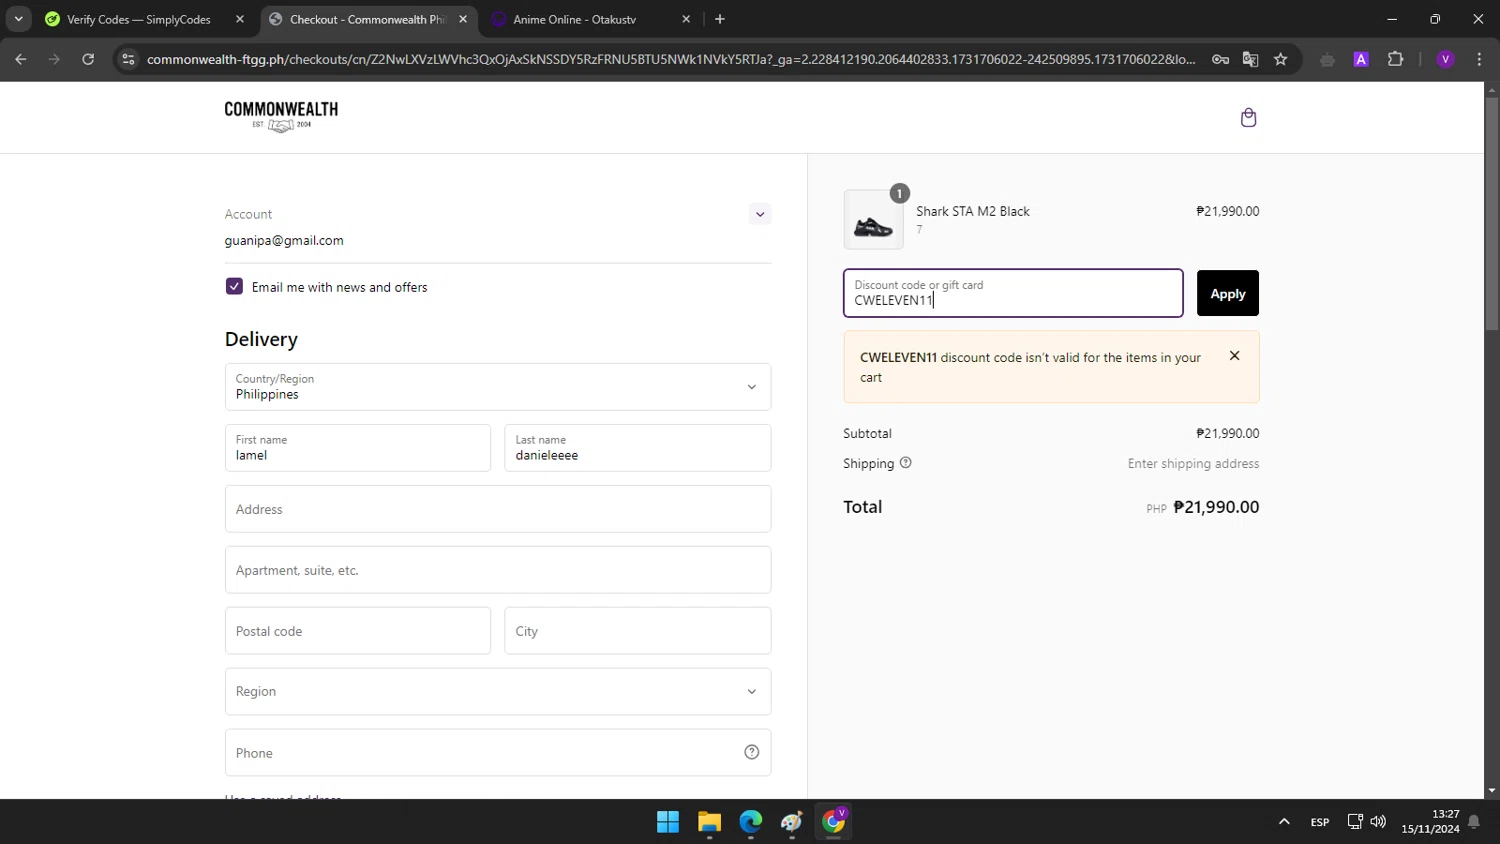Open the Chrome profile avatar

(1445, 59)
